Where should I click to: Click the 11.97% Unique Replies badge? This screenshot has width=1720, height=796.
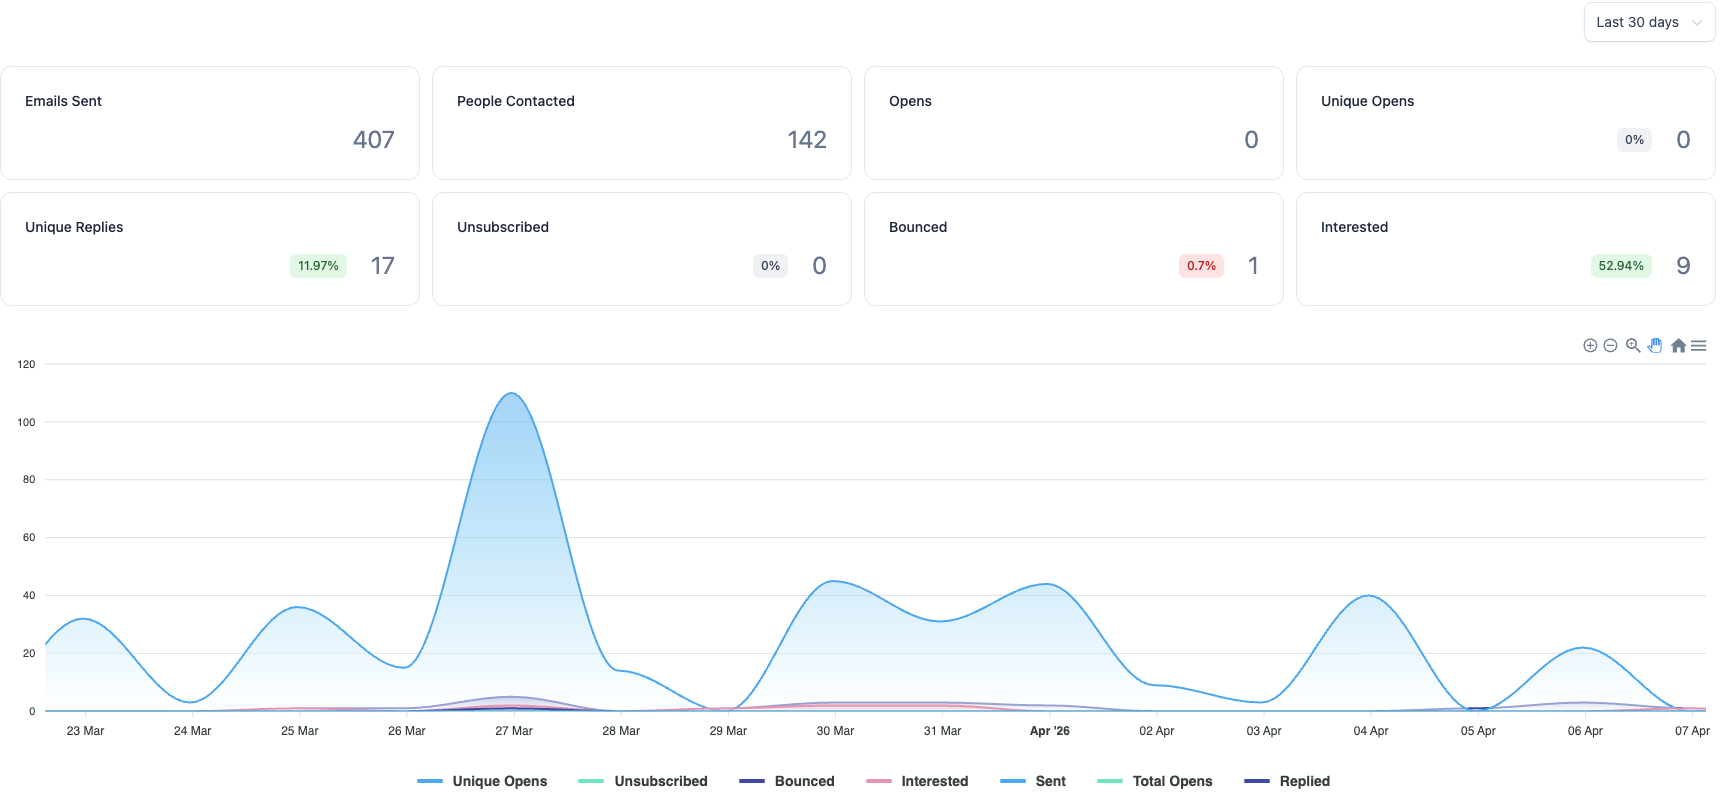(x=318, y=266)
